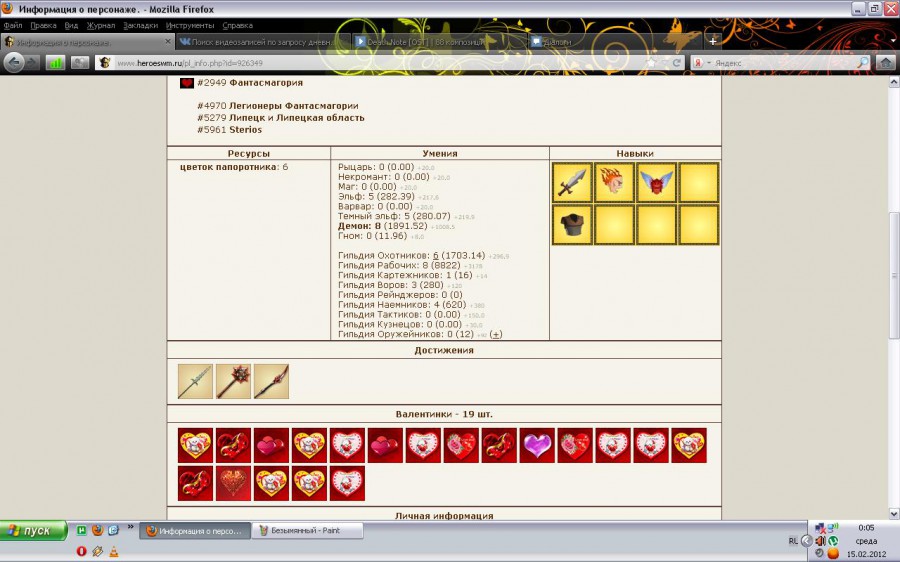The width and height of the screenshot is (900, 562).
Task: Click the Windows пуск Start button
Action: 35,530
